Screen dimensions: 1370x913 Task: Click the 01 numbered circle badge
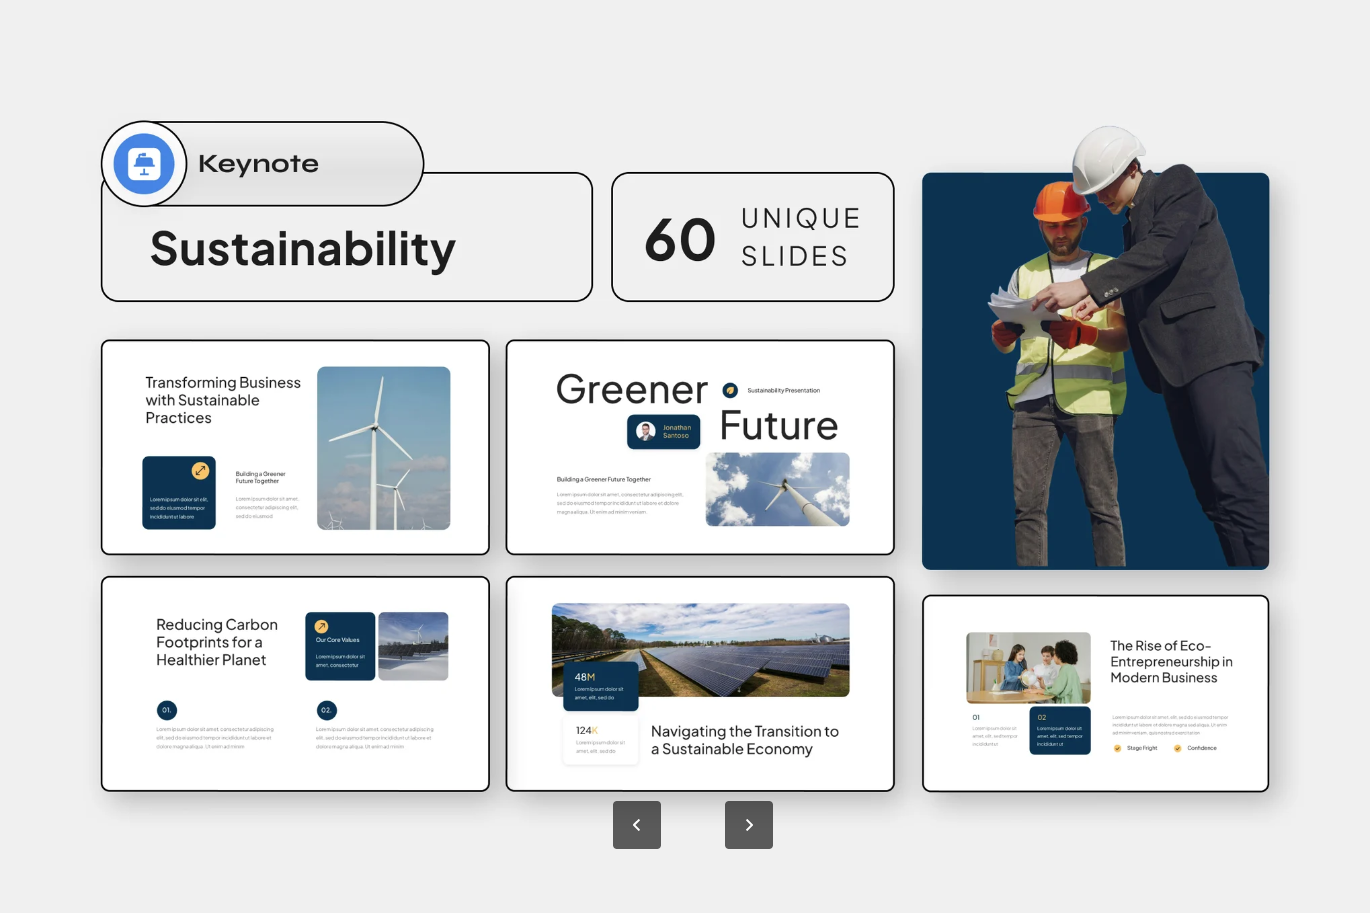click(166, 710)
